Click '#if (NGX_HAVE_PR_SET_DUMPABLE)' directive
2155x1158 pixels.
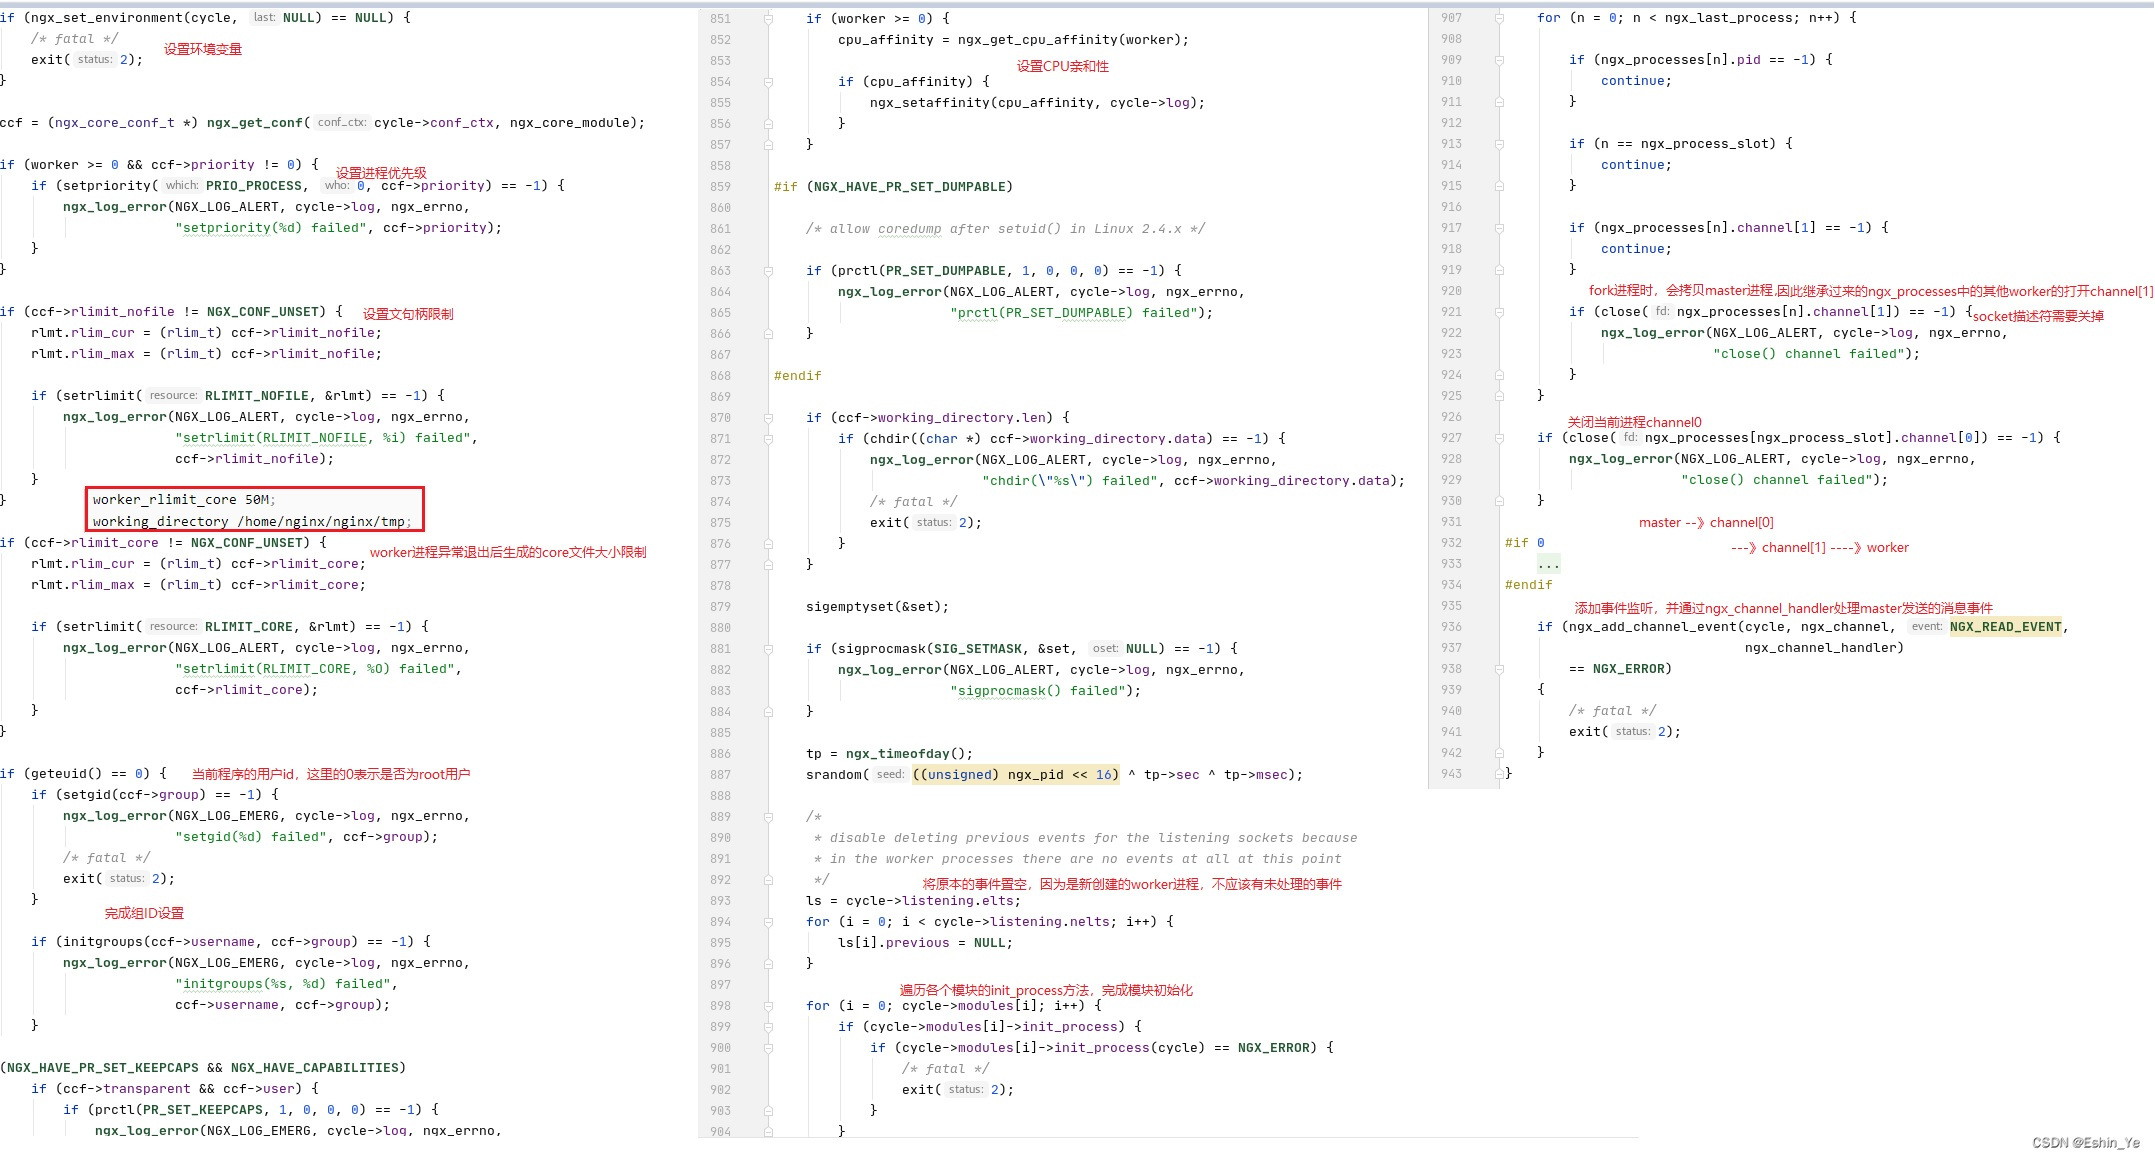tap(894, 187)
